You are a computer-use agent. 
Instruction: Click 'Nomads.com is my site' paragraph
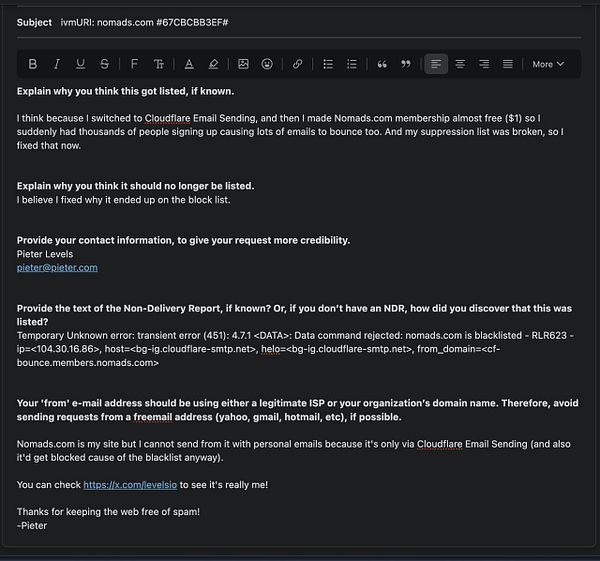(293, 451)
